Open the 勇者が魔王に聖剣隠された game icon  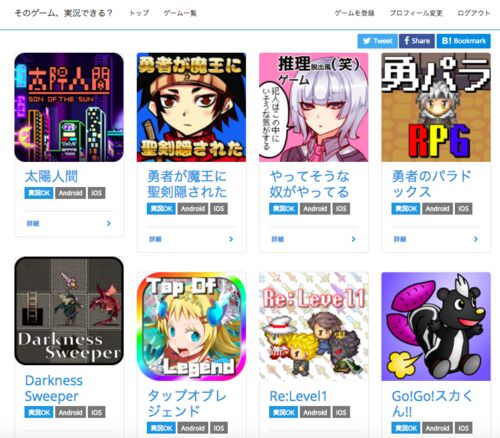click(191, 107)
